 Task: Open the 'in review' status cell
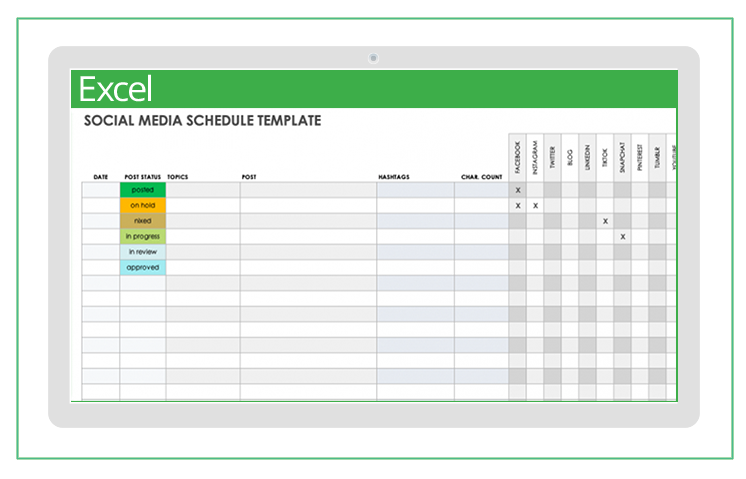tap(142, 252)
